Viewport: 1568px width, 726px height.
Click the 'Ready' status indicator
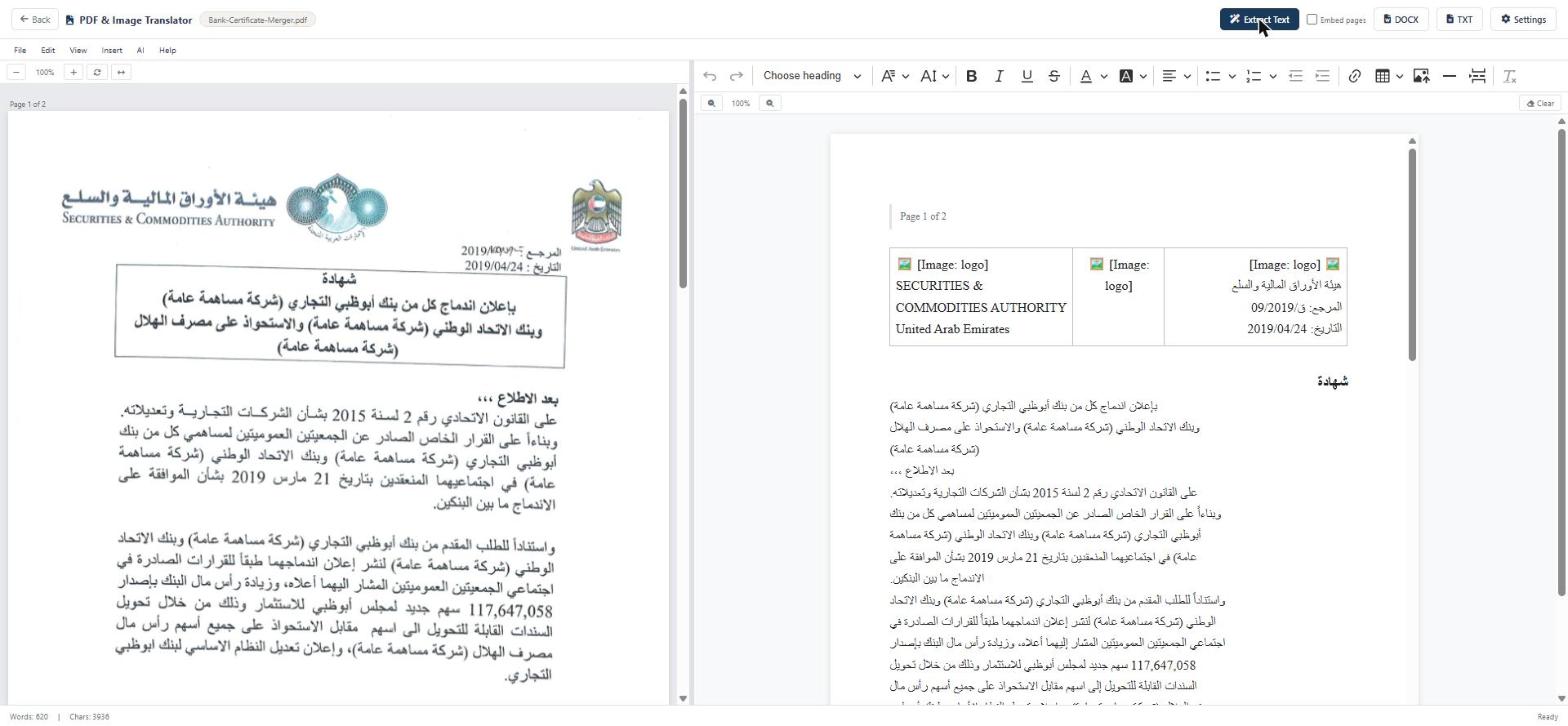coord(1547,717)
